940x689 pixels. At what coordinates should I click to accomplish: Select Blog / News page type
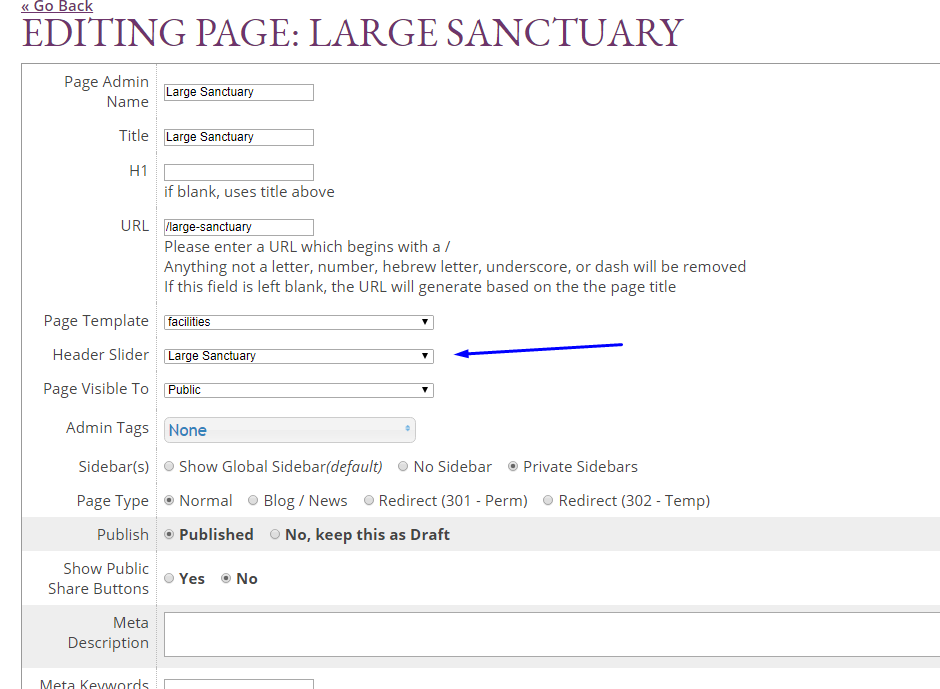[253, 500]
